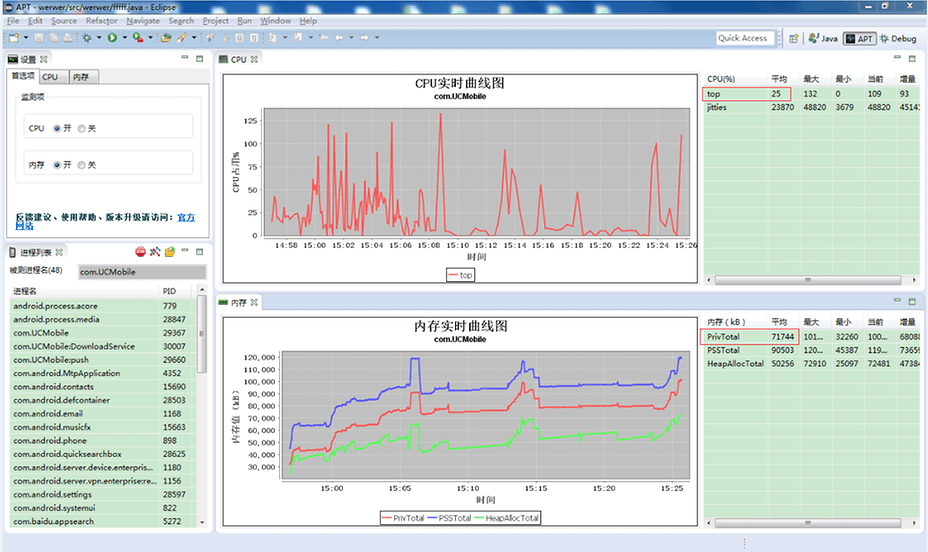Click the green Run toolbar button
This screenshot has height=552, width=928.
point(112,38)
